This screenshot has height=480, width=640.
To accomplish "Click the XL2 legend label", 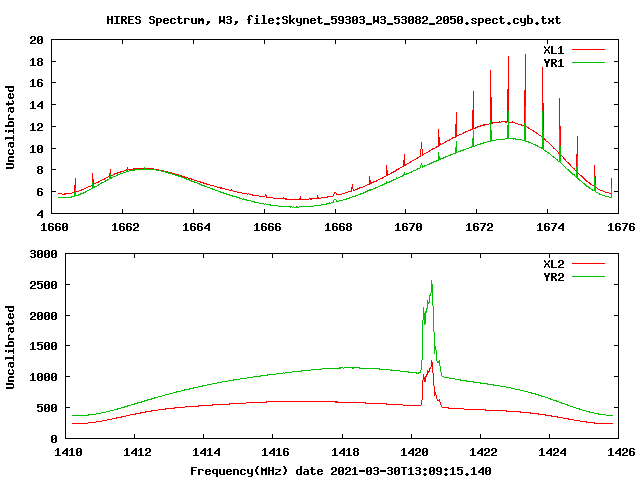I will 553,264.
